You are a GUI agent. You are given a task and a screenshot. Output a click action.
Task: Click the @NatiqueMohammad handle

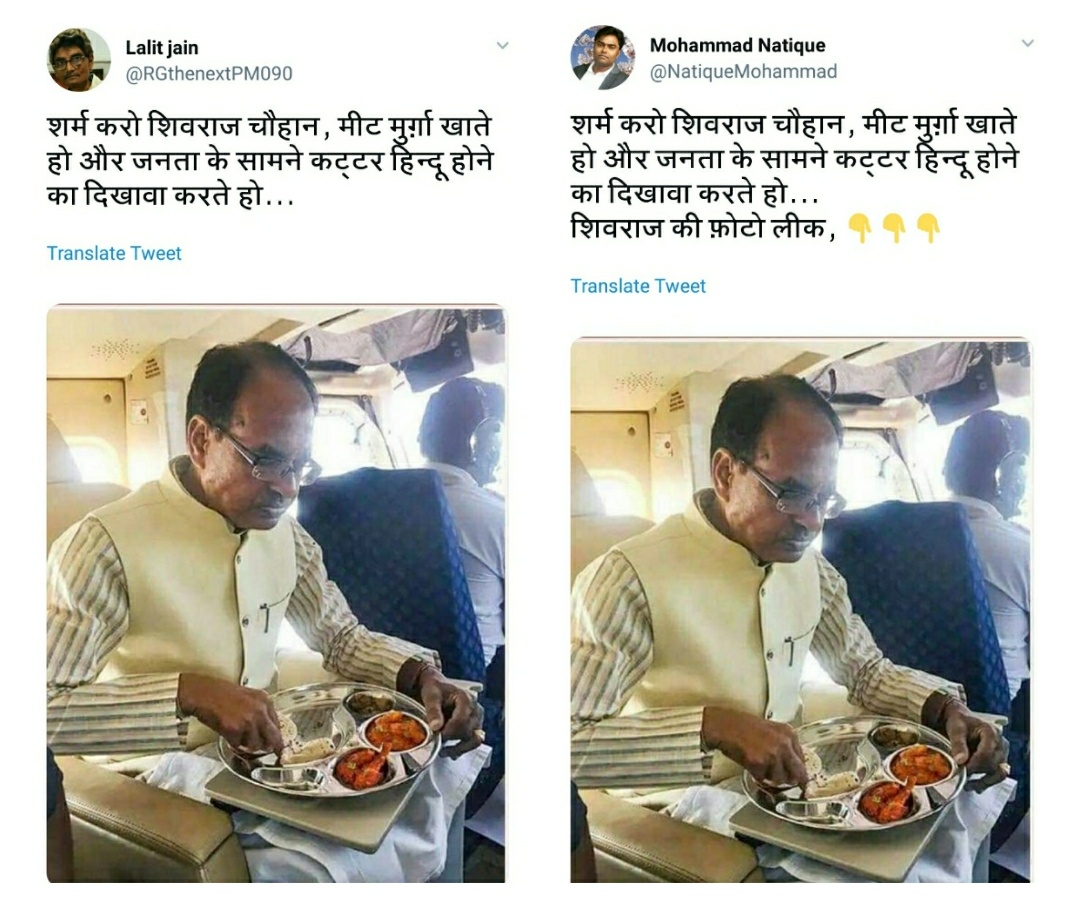point(743,72)
